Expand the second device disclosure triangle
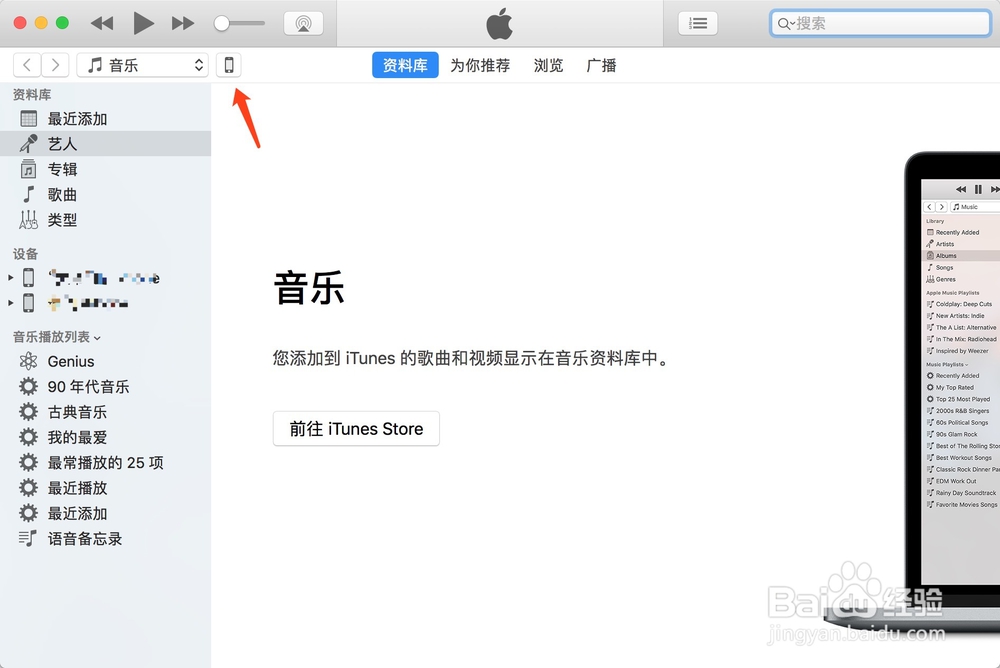1000x668 pixels. (x=10, y=303)
